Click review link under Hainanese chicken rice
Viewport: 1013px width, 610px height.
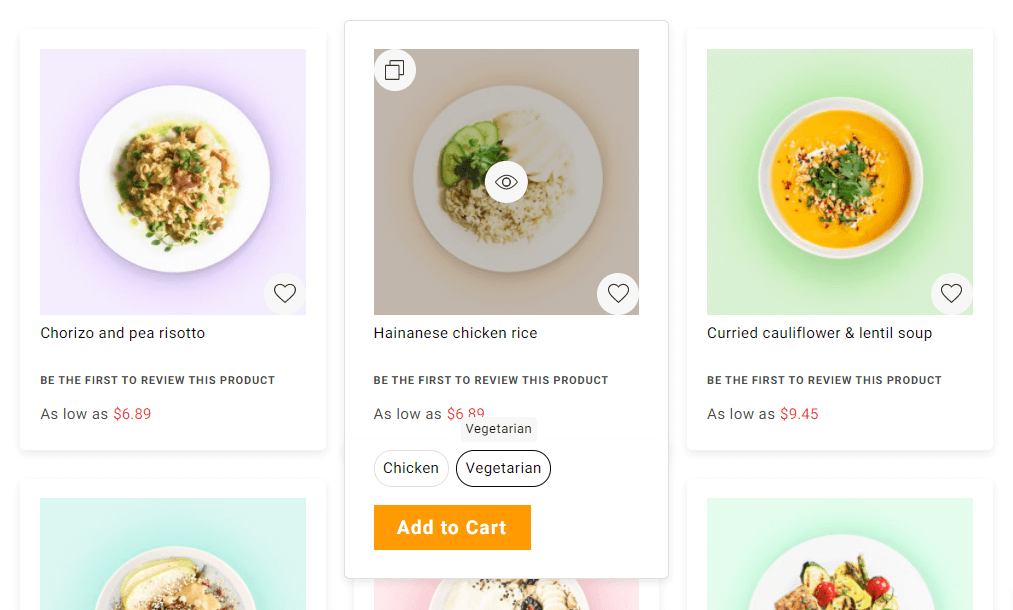pos(491,380)
